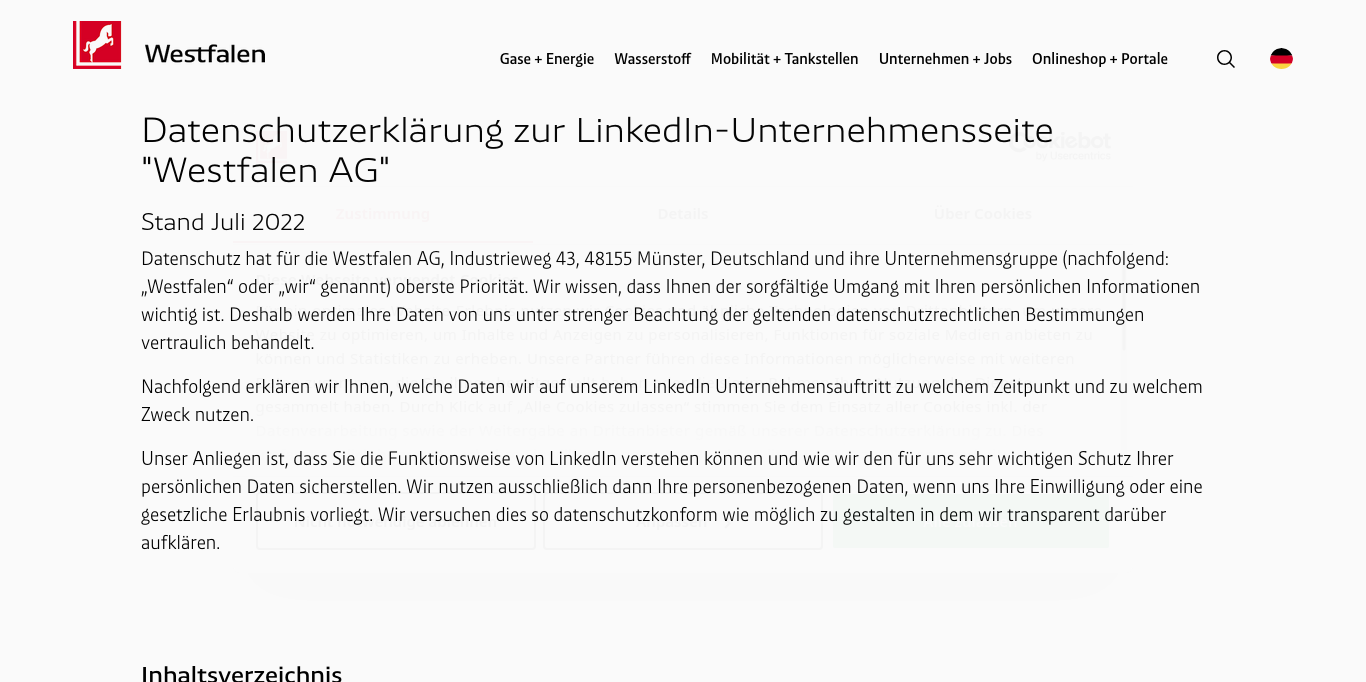Expand the Unternehmen + Jobs menu
1366x682 pixels.
(945, 59)
